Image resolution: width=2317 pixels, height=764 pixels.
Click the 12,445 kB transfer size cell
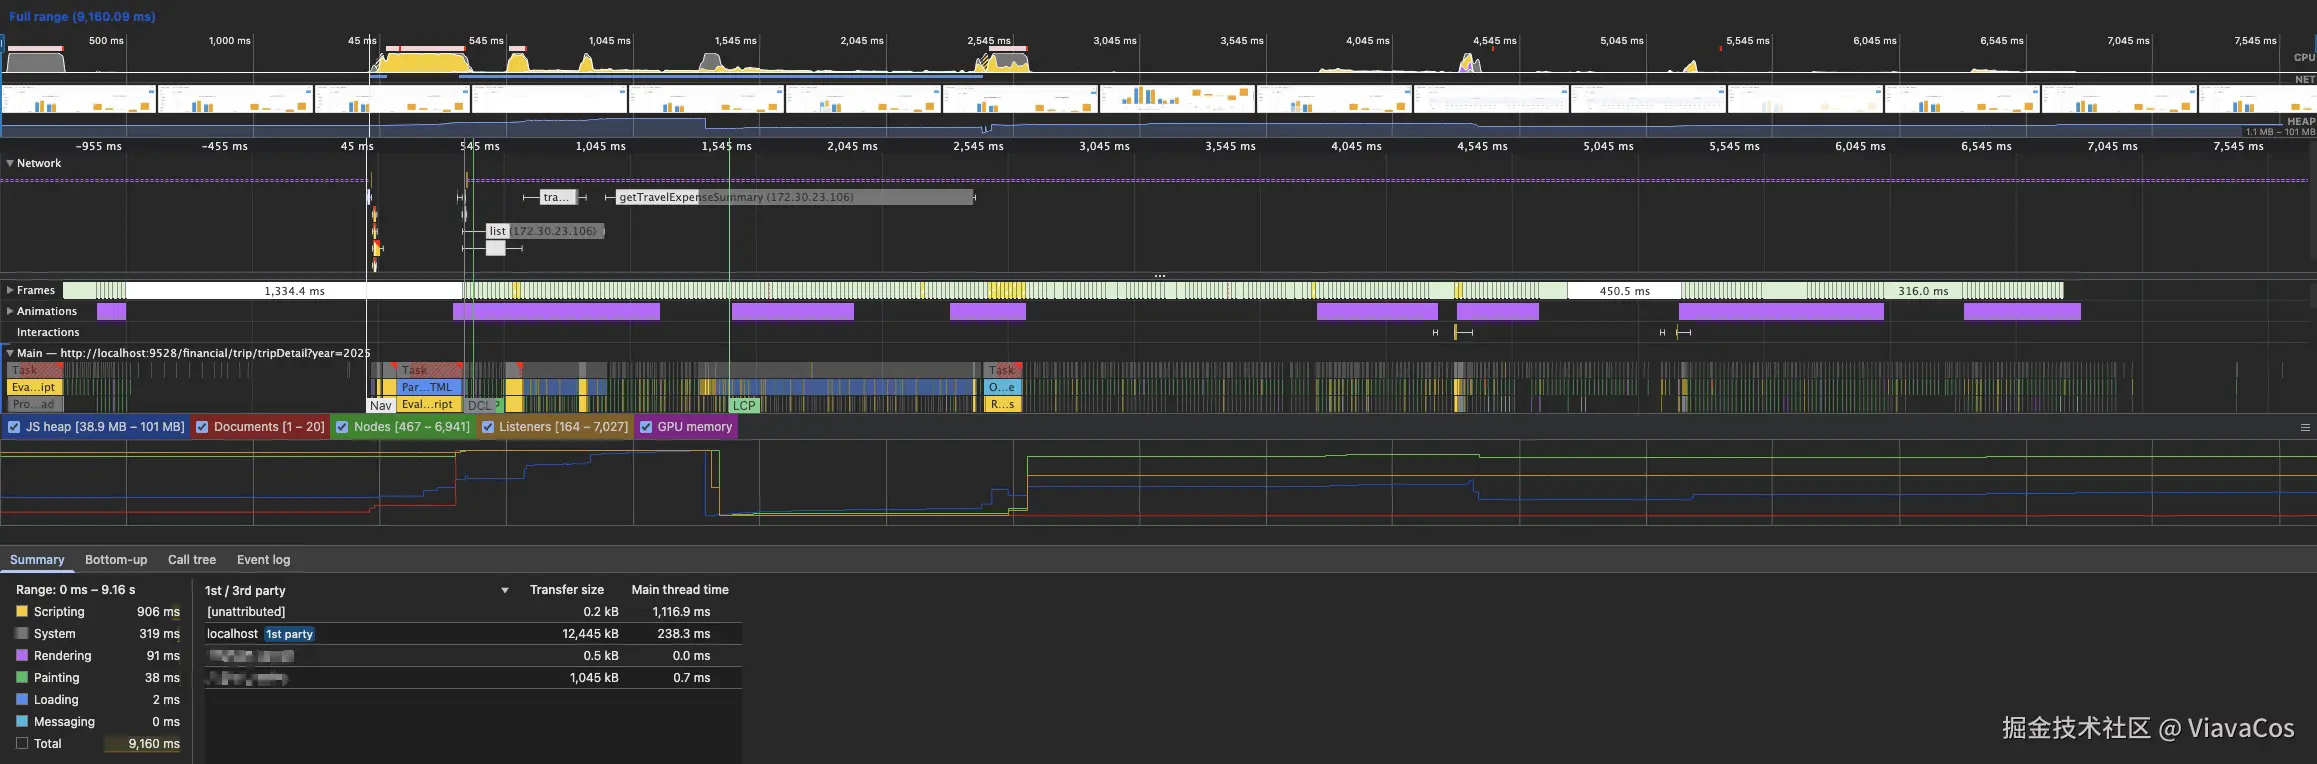coord(590,634)
